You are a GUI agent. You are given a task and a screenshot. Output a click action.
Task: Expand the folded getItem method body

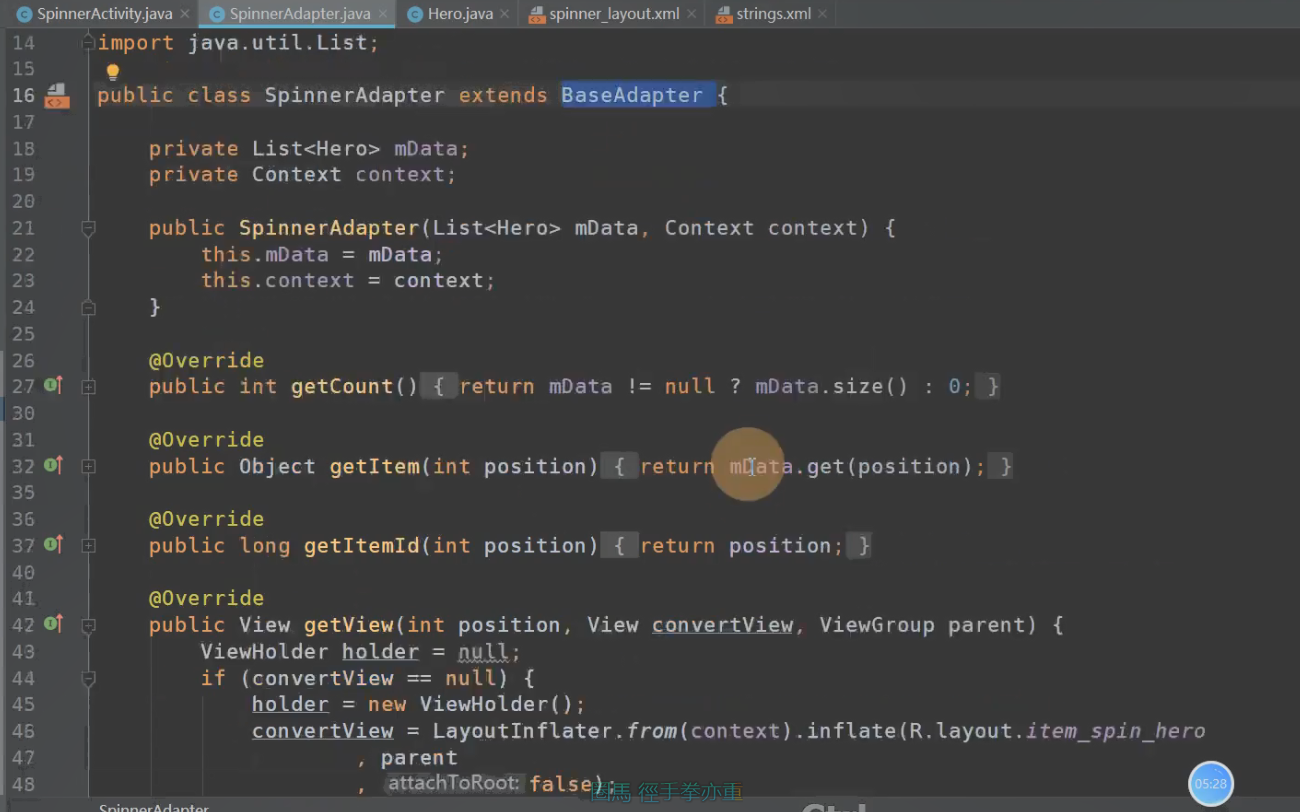pos(88,466)
